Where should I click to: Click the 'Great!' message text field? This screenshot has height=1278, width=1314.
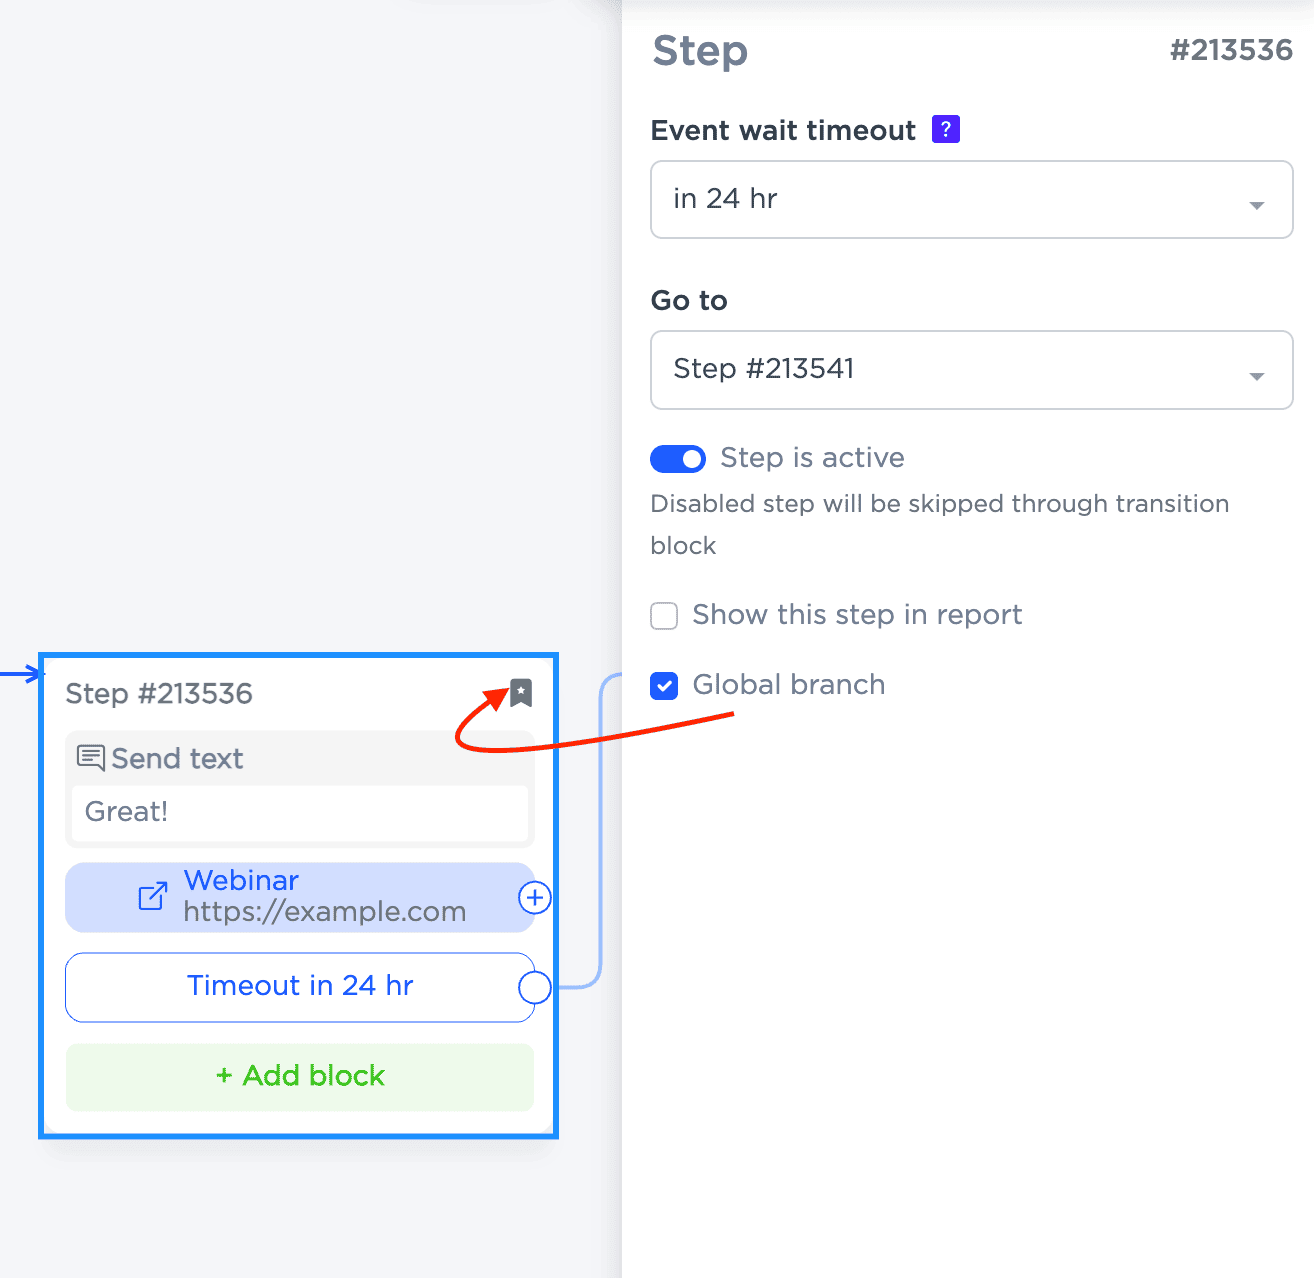tap(299, 812)
